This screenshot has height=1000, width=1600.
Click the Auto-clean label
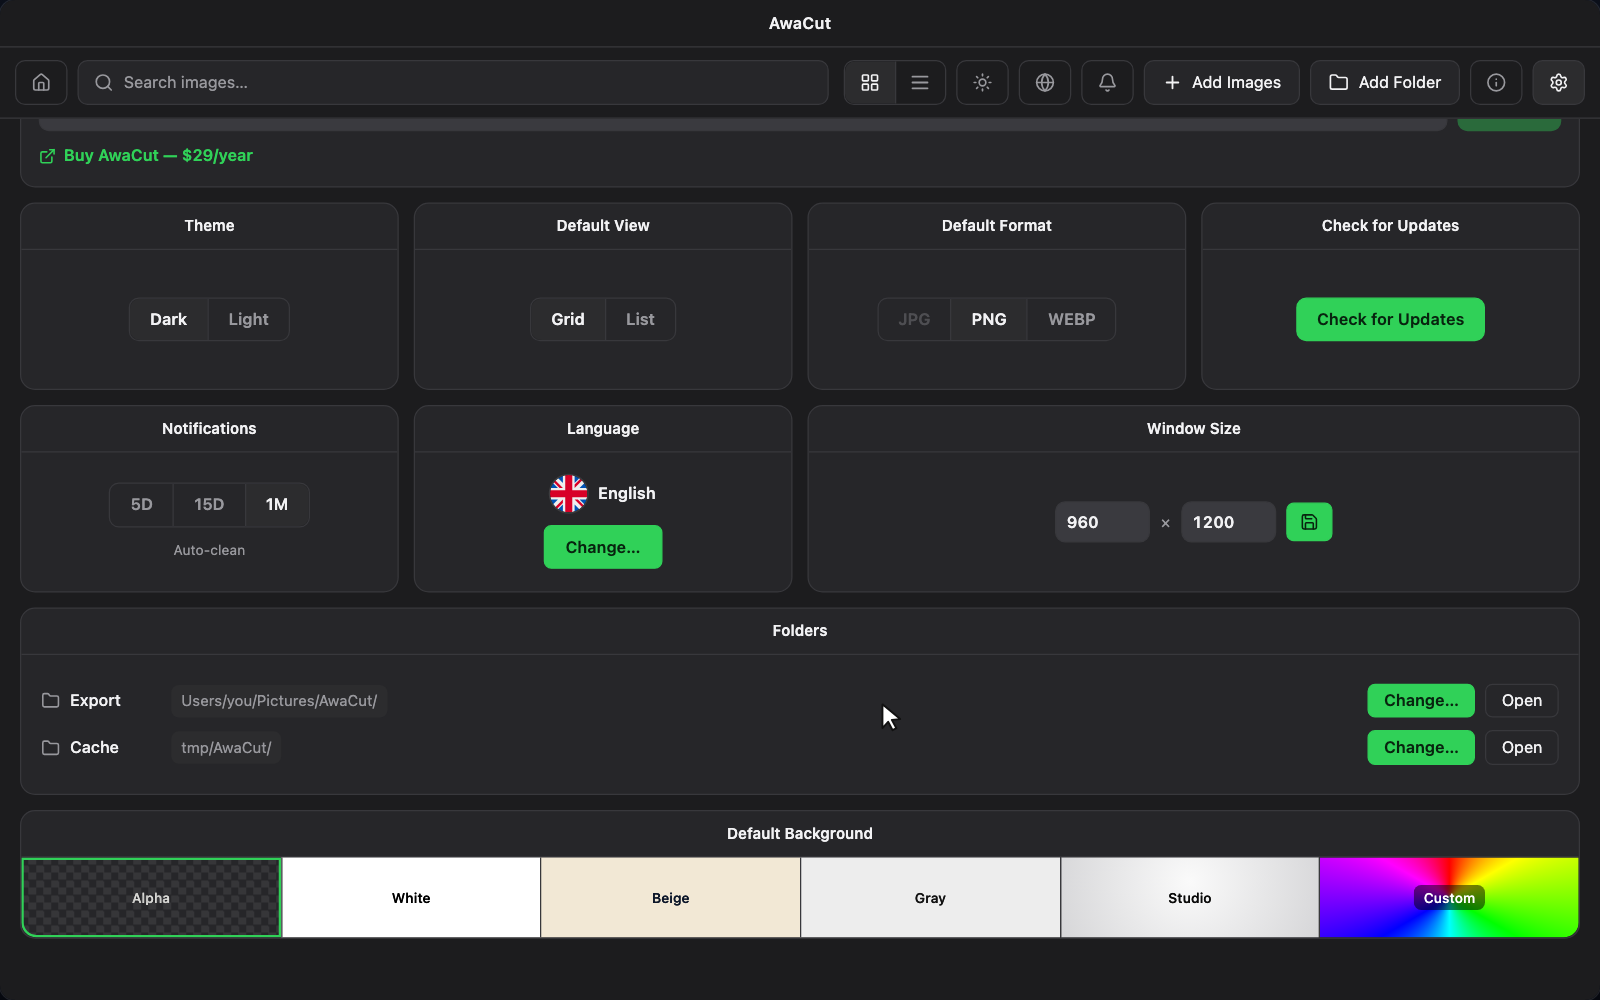[x=209, y=550]
